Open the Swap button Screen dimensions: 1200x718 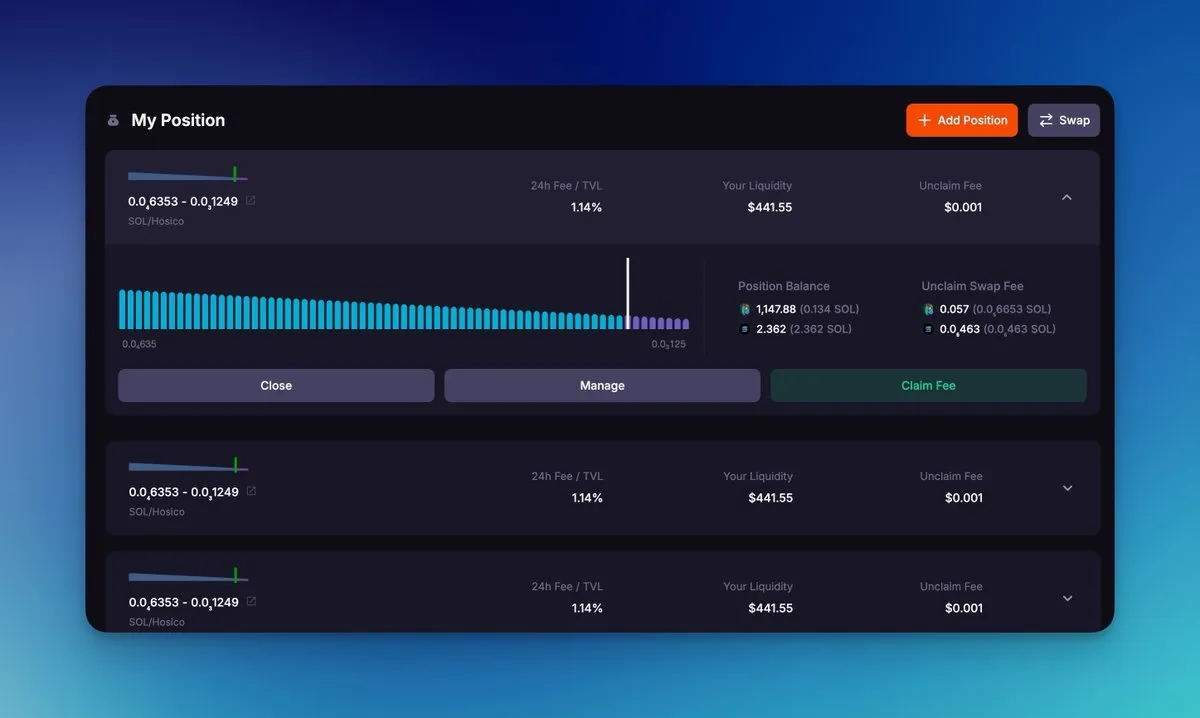1064,120
